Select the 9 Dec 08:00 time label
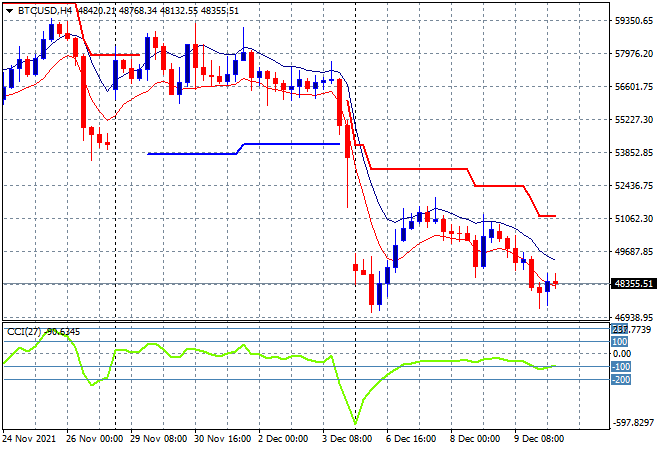This screenshot has width=660, height=450. click(x=540, y=438)
